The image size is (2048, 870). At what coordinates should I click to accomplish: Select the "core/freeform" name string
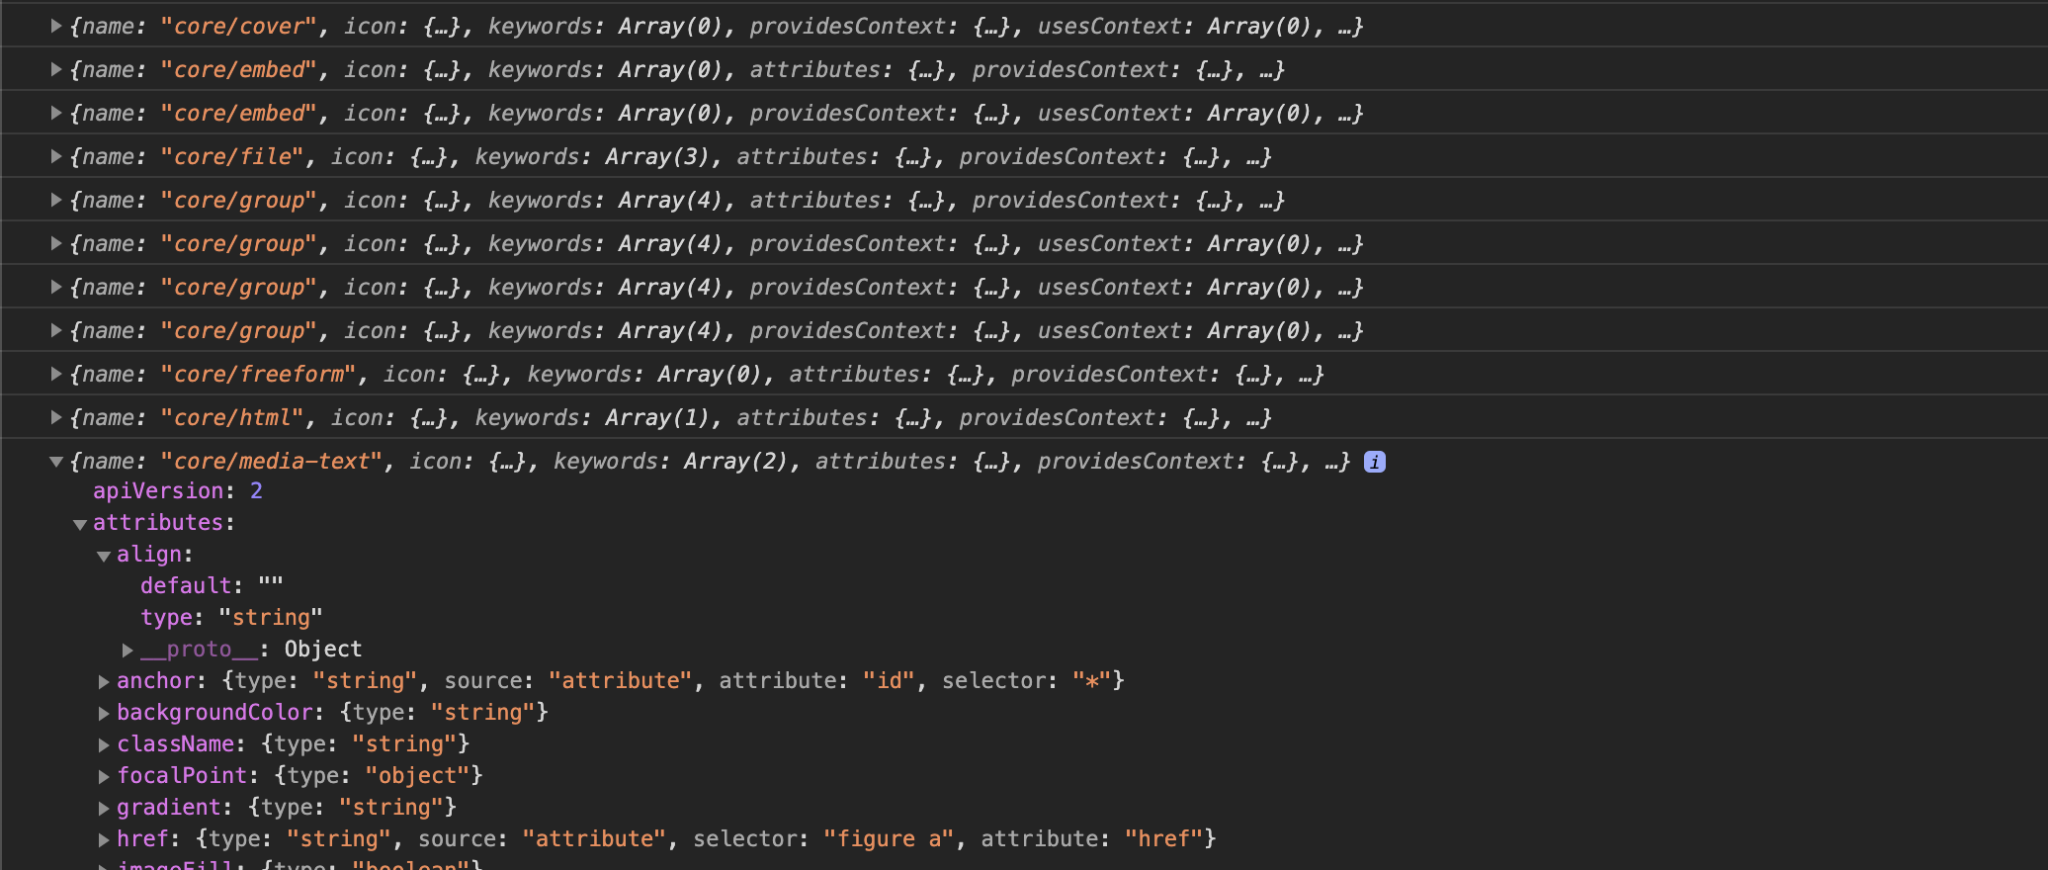pos(258,375)
